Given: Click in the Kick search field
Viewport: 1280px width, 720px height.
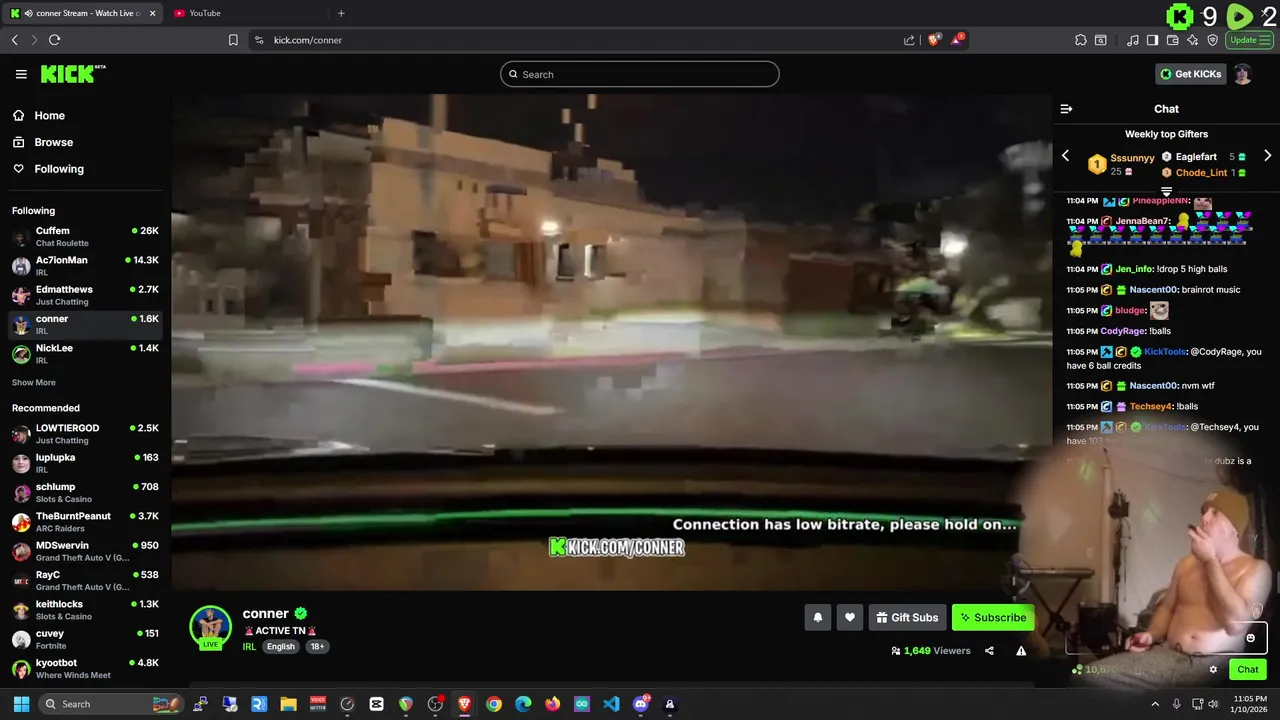Looking at the screenshot, I should coord(640,74).
